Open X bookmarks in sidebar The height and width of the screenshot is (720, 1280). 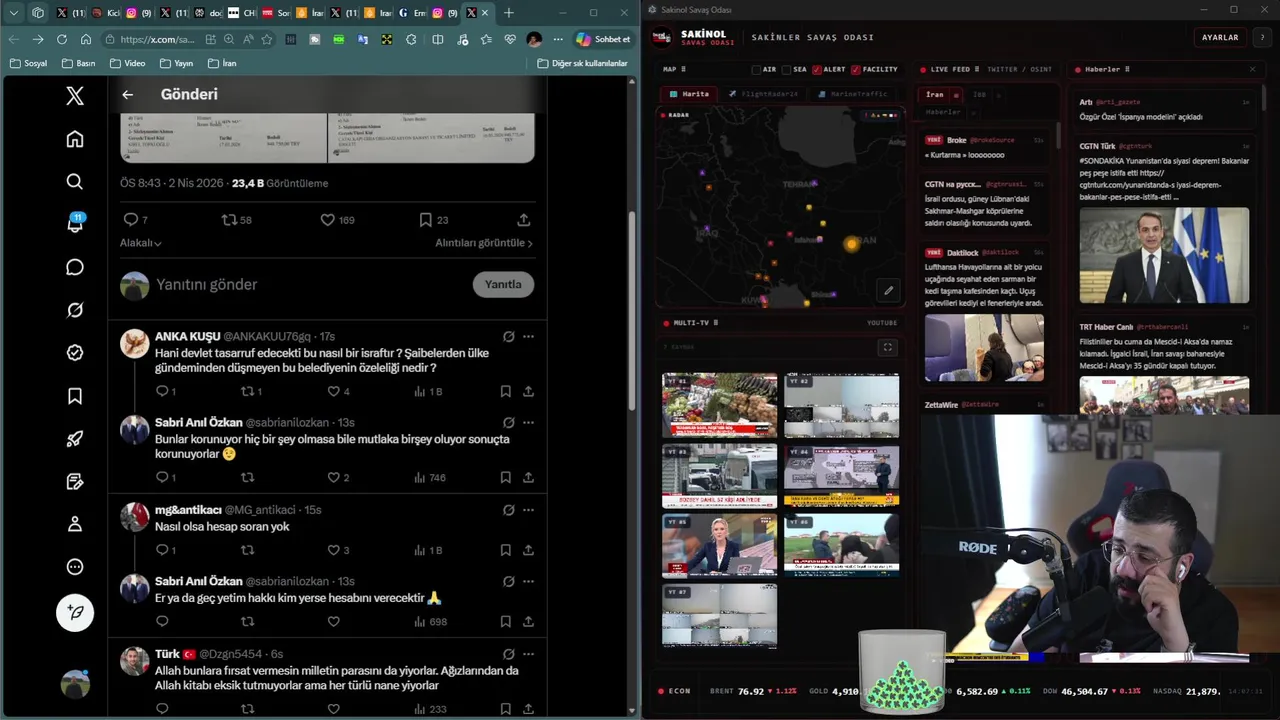coord(75,396)
